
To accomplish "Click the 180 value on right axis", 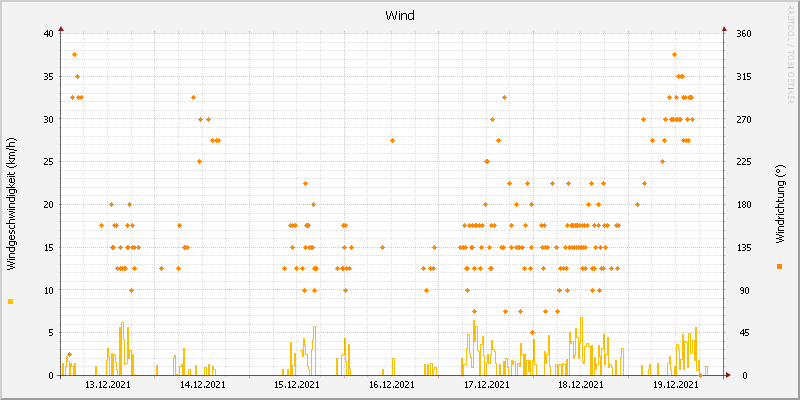I will coord(744,205).
